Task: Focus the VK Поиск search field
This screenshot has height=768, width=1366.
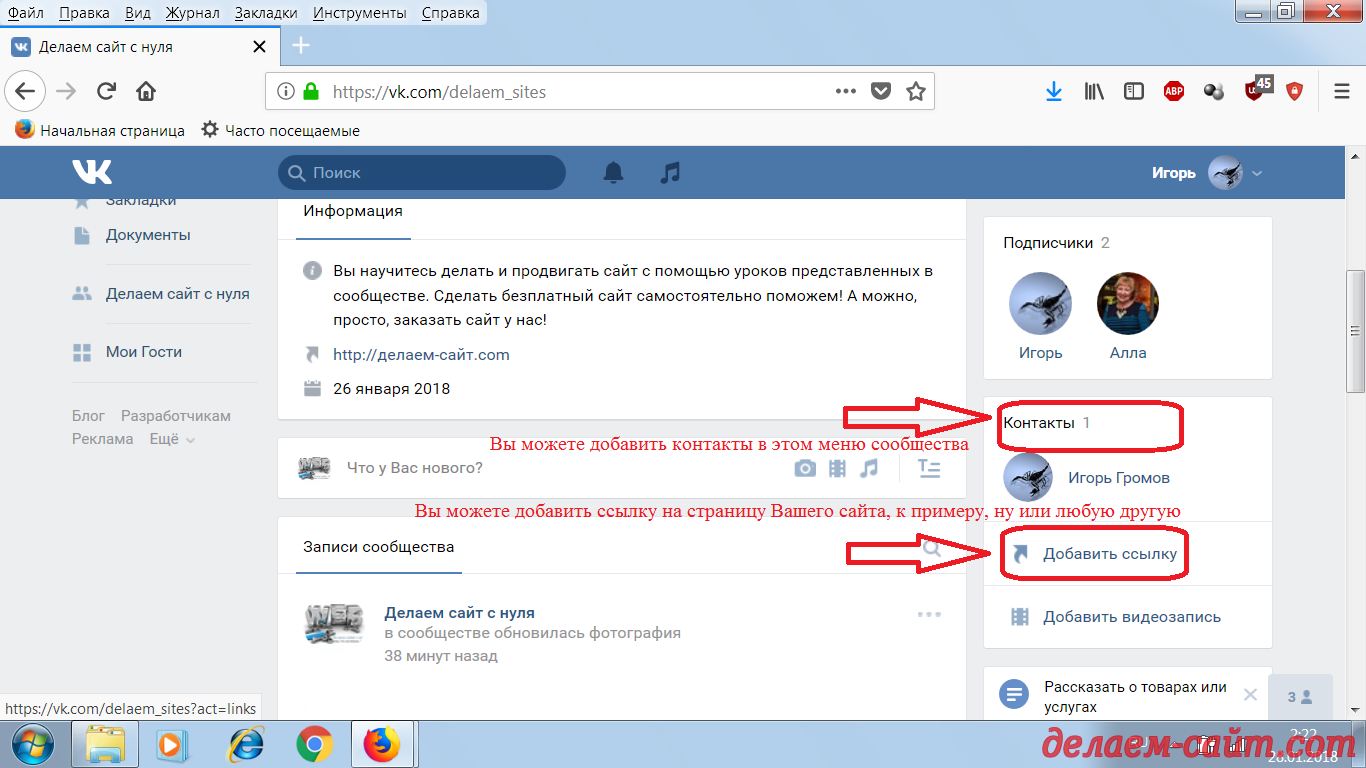Action: click(422, 172)
